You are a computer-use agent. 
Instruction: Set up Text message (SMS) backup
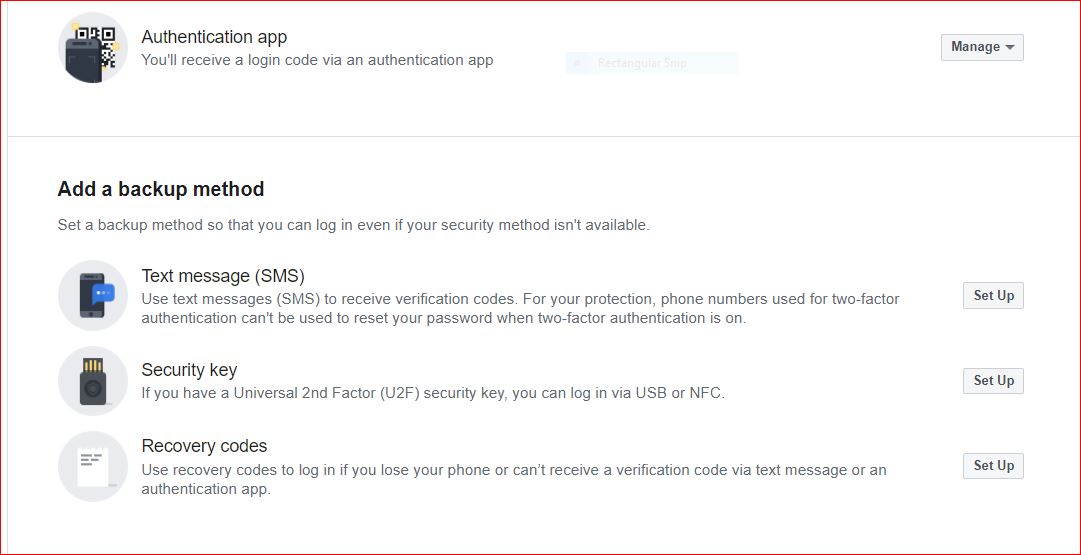pos(993,296)
